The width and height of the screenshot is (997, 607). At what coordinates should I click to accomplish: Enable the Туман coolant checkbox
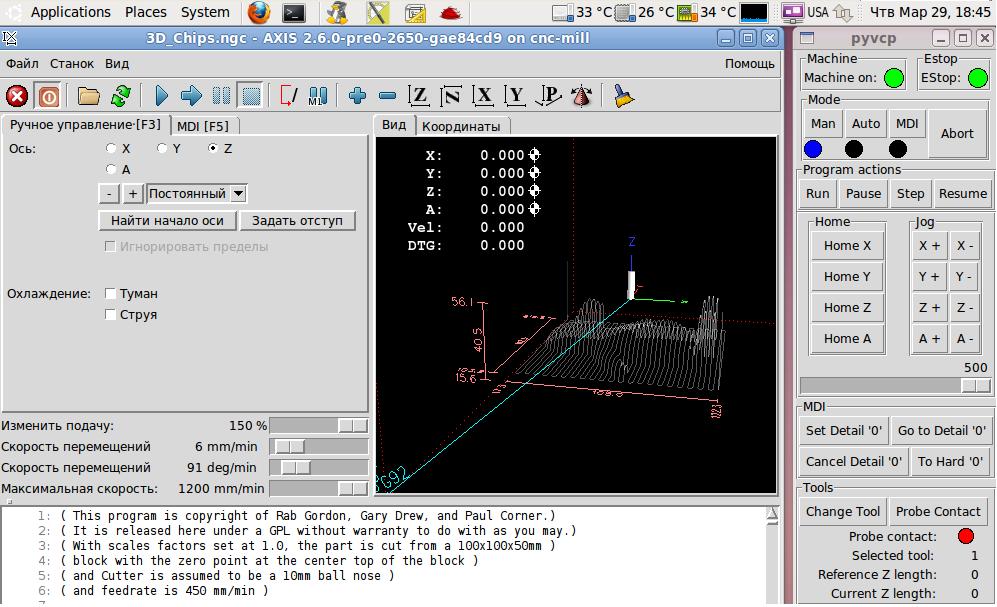(110, 294)
